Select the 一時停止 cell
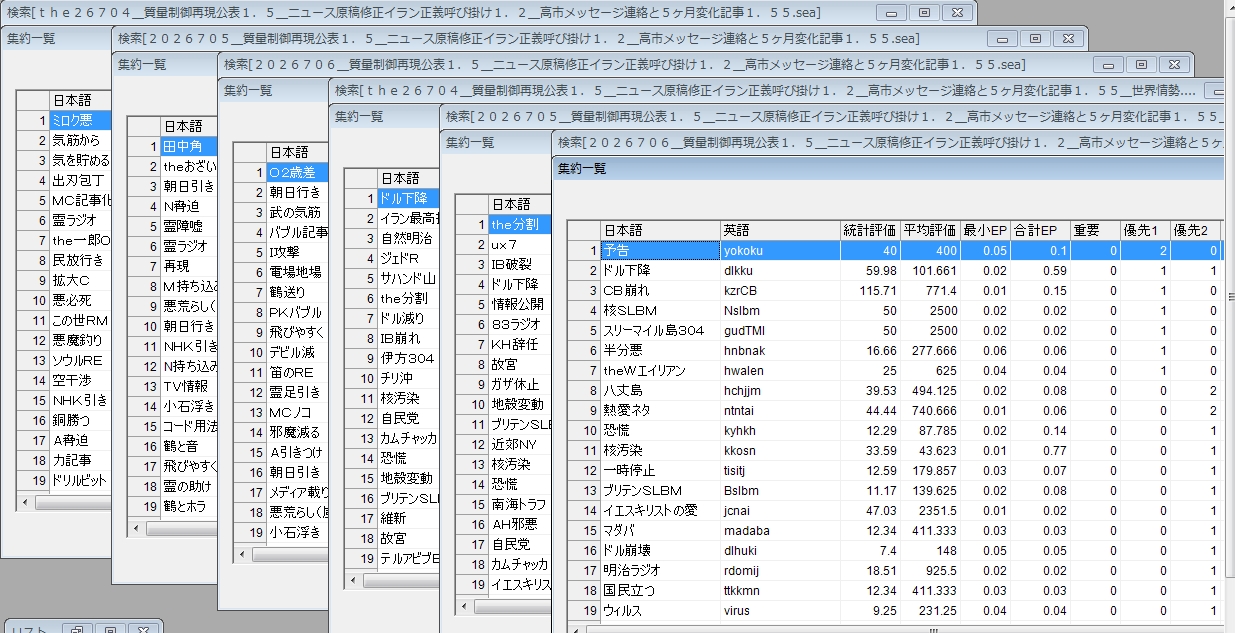 (659, 470)
